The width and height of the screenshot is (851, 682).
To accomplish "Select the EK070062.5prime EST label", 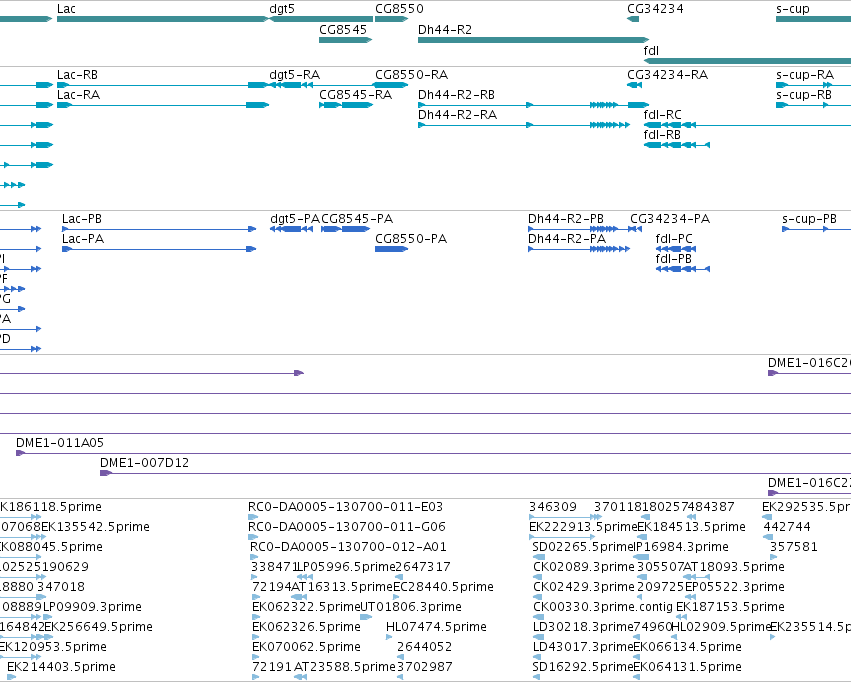I will [306, 647].
